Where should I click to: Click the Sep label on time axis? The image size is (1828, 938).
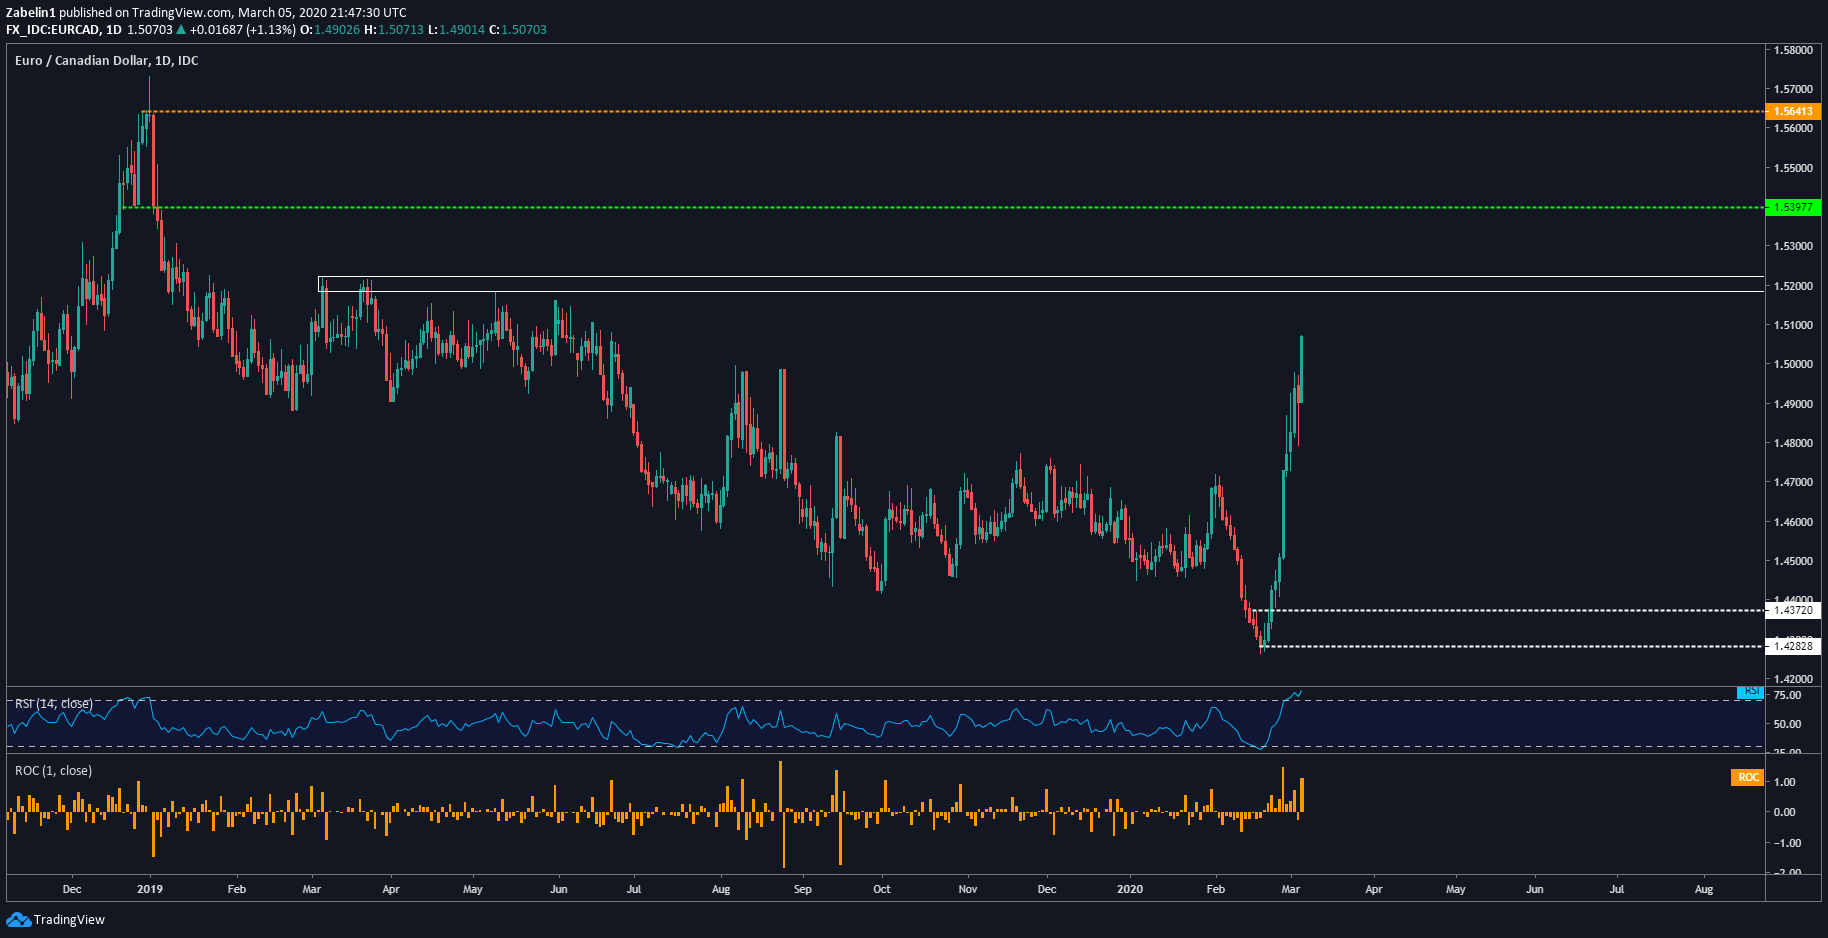[x=803, y=889]
